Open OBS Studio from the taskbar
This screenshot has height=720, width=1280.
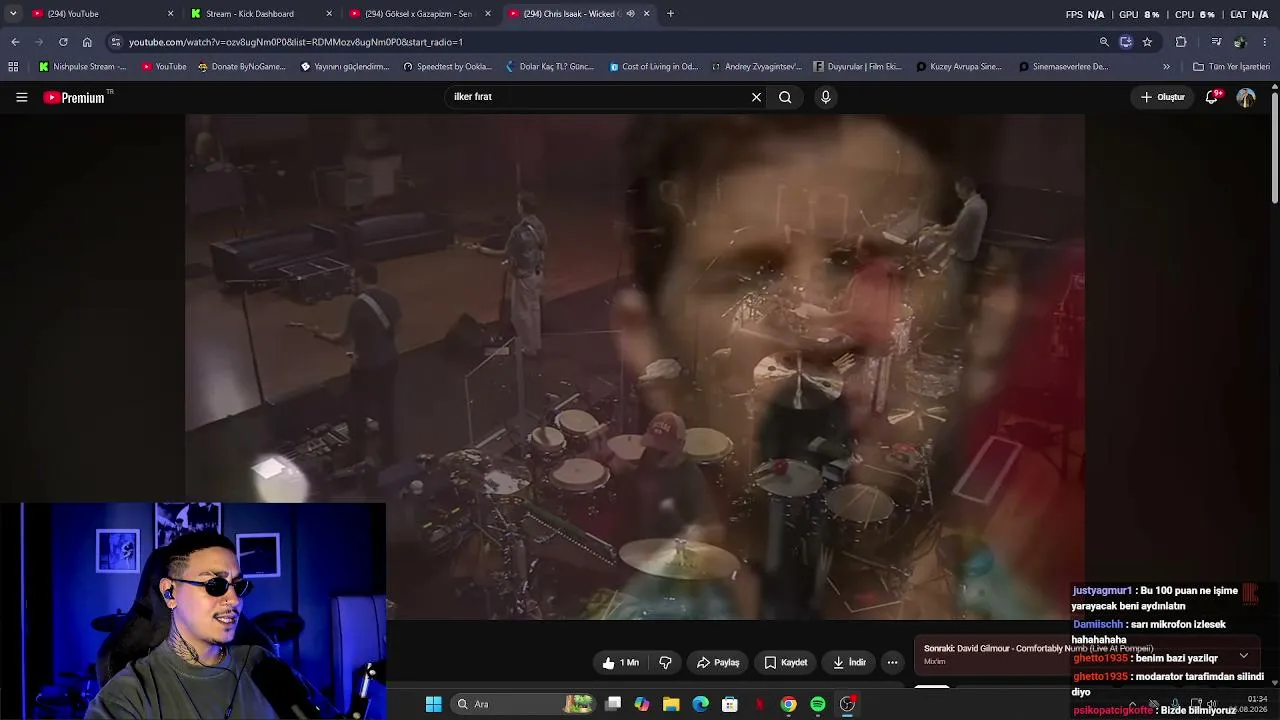[x=847, y=704]
